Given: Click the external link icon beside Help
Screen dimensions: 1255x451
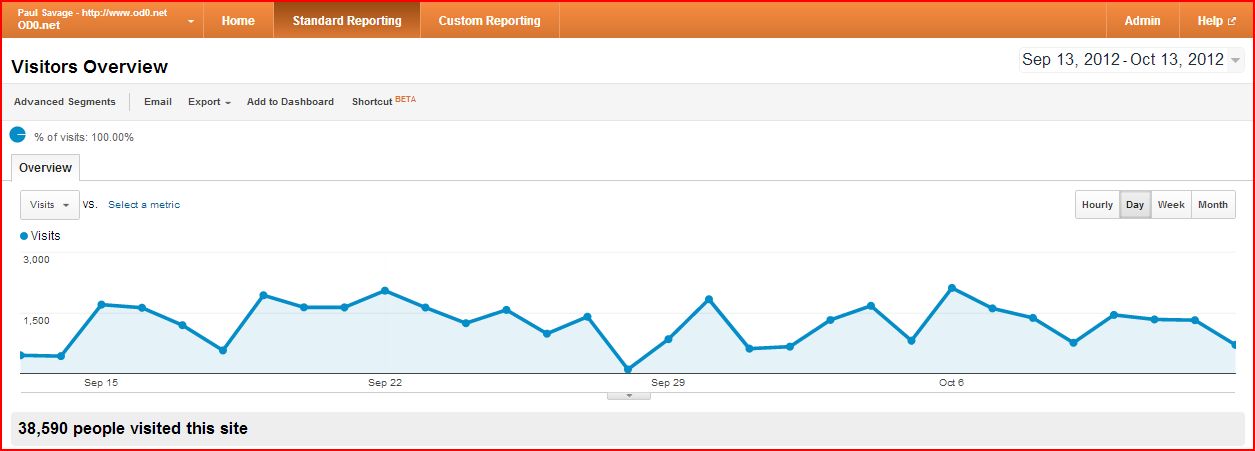Looking at the screenshot, I should click(x=1232, y=21).
